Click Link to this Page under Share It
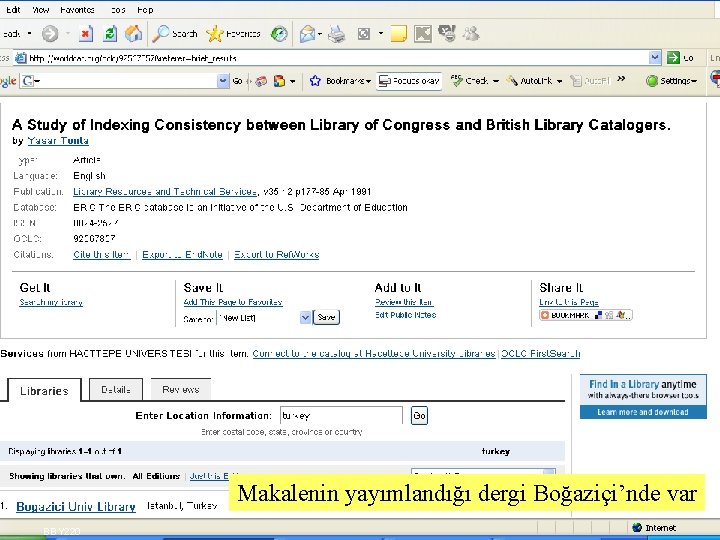 568,302
